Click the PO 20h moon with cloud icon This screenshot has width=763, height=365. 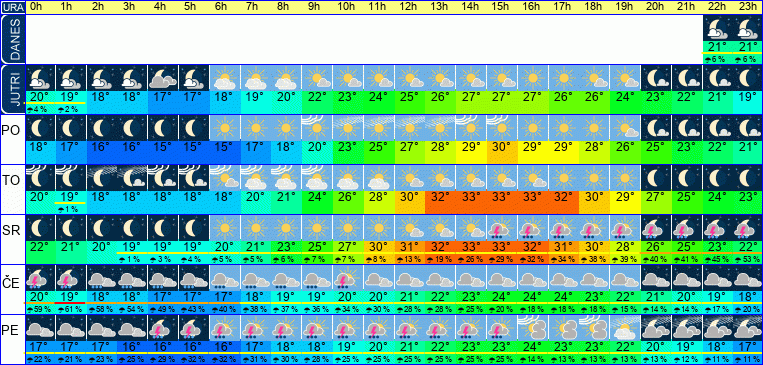click(655, 128)
